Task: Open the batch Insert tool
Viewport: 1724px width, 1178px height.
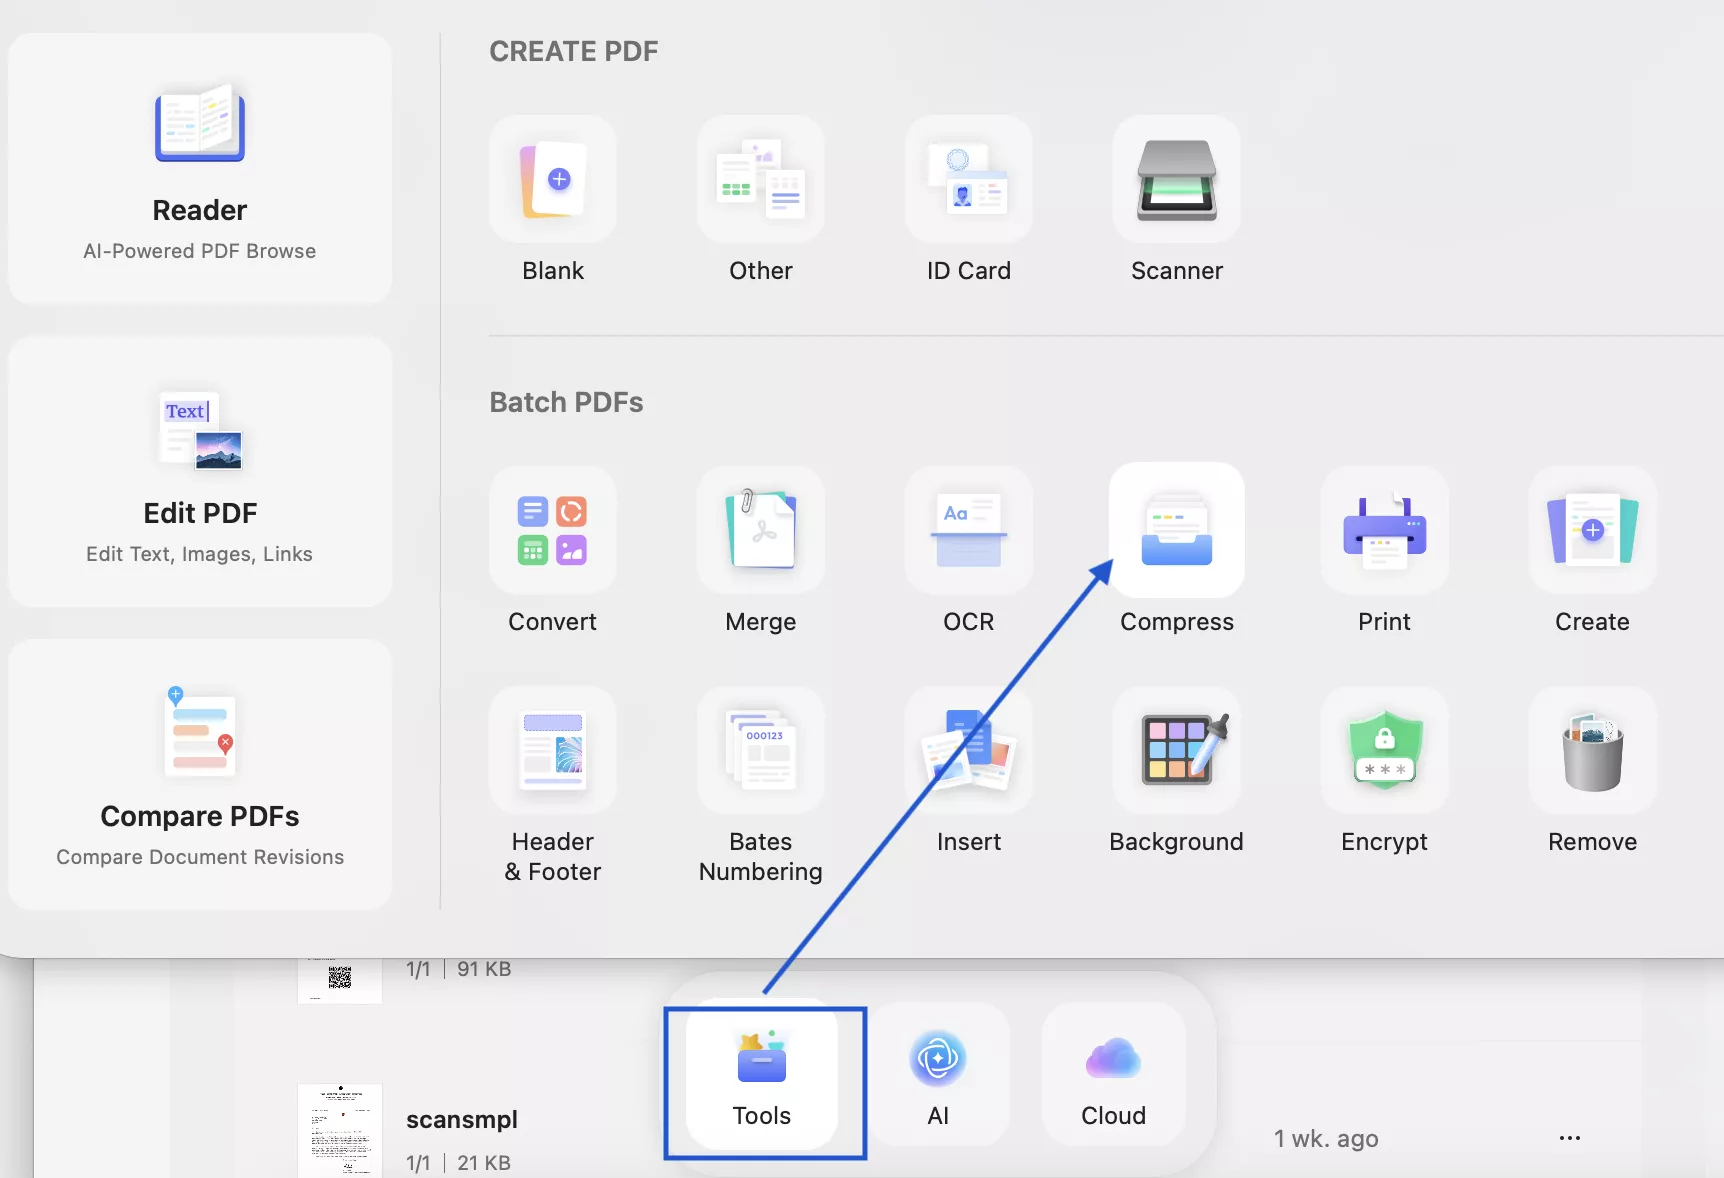Action: [x=969, y=750]
